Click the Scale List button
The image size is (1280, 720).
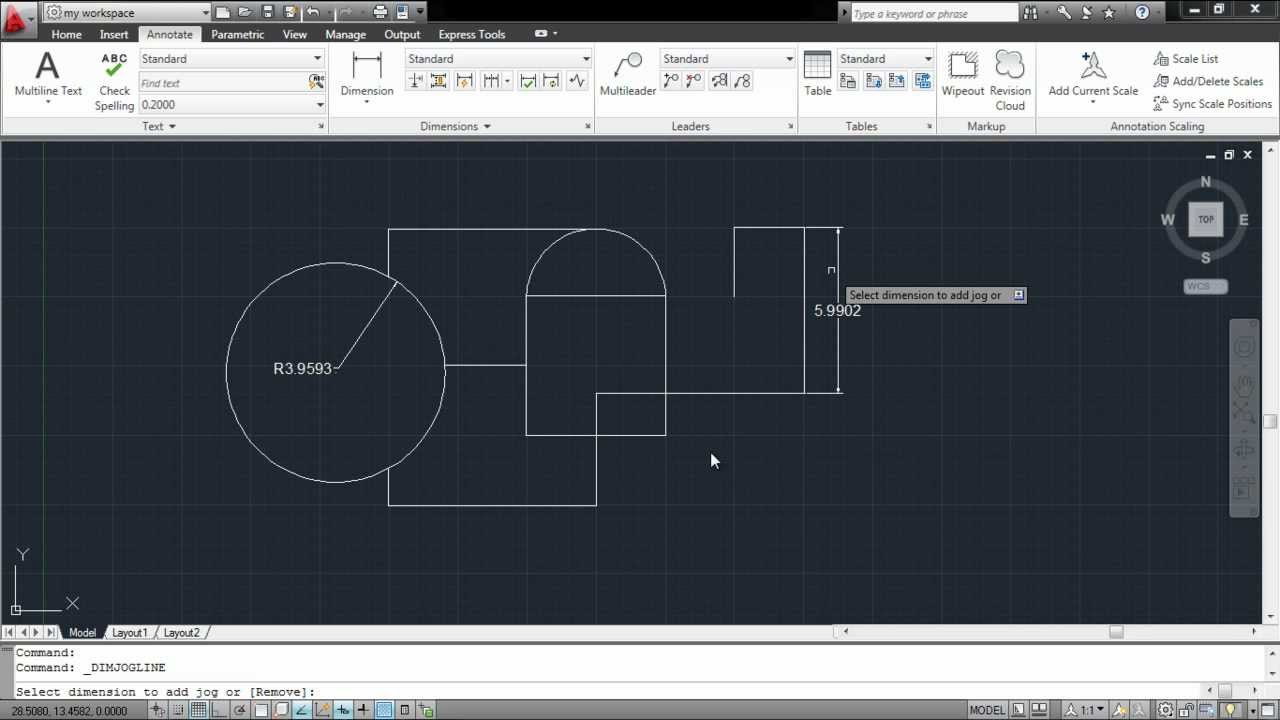1186,59
